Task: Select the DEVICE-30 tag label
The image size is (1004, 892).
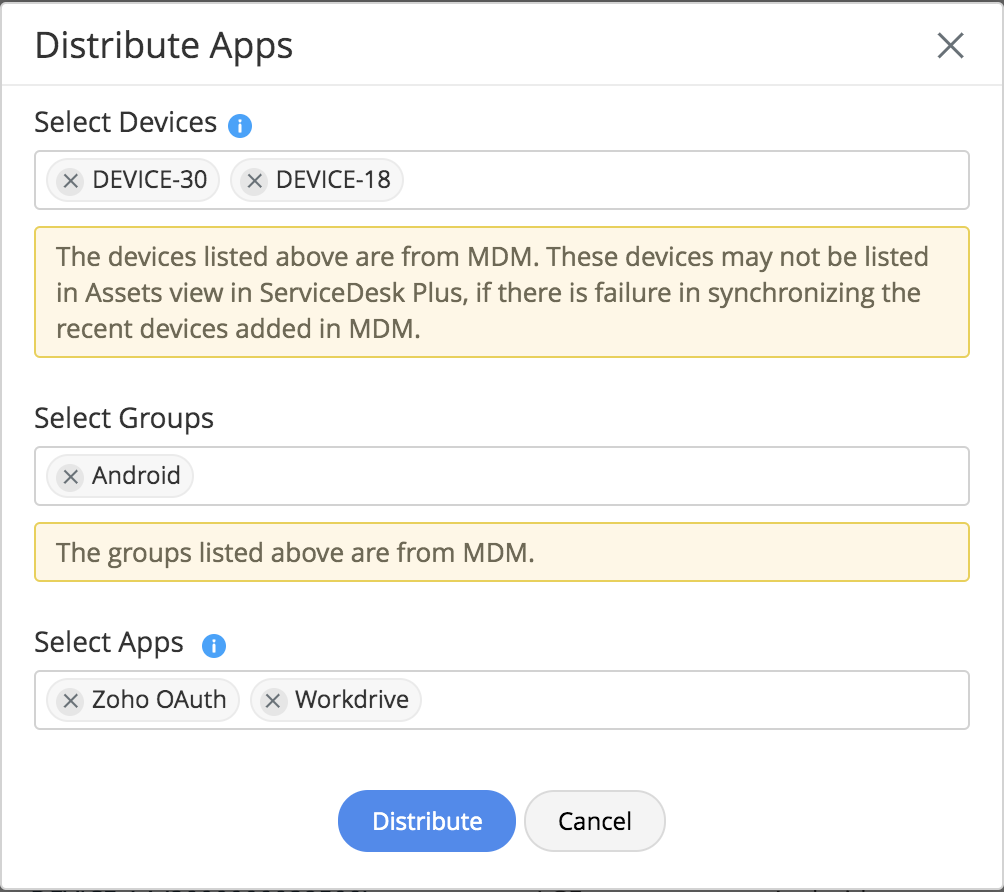Action: pos(150,180)
